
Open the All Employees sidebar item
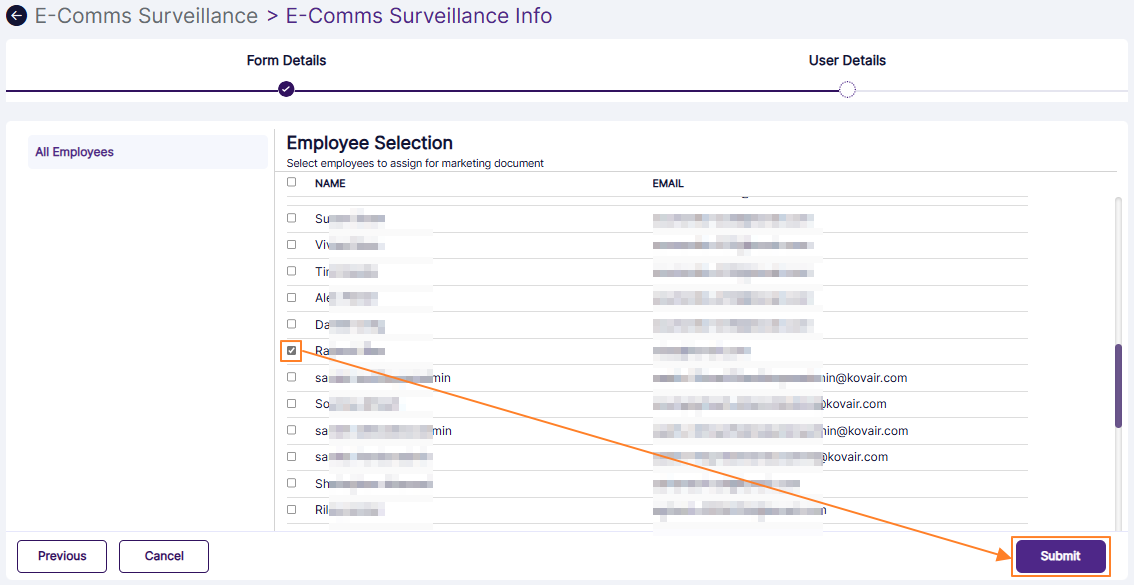[x=75, y=152]
